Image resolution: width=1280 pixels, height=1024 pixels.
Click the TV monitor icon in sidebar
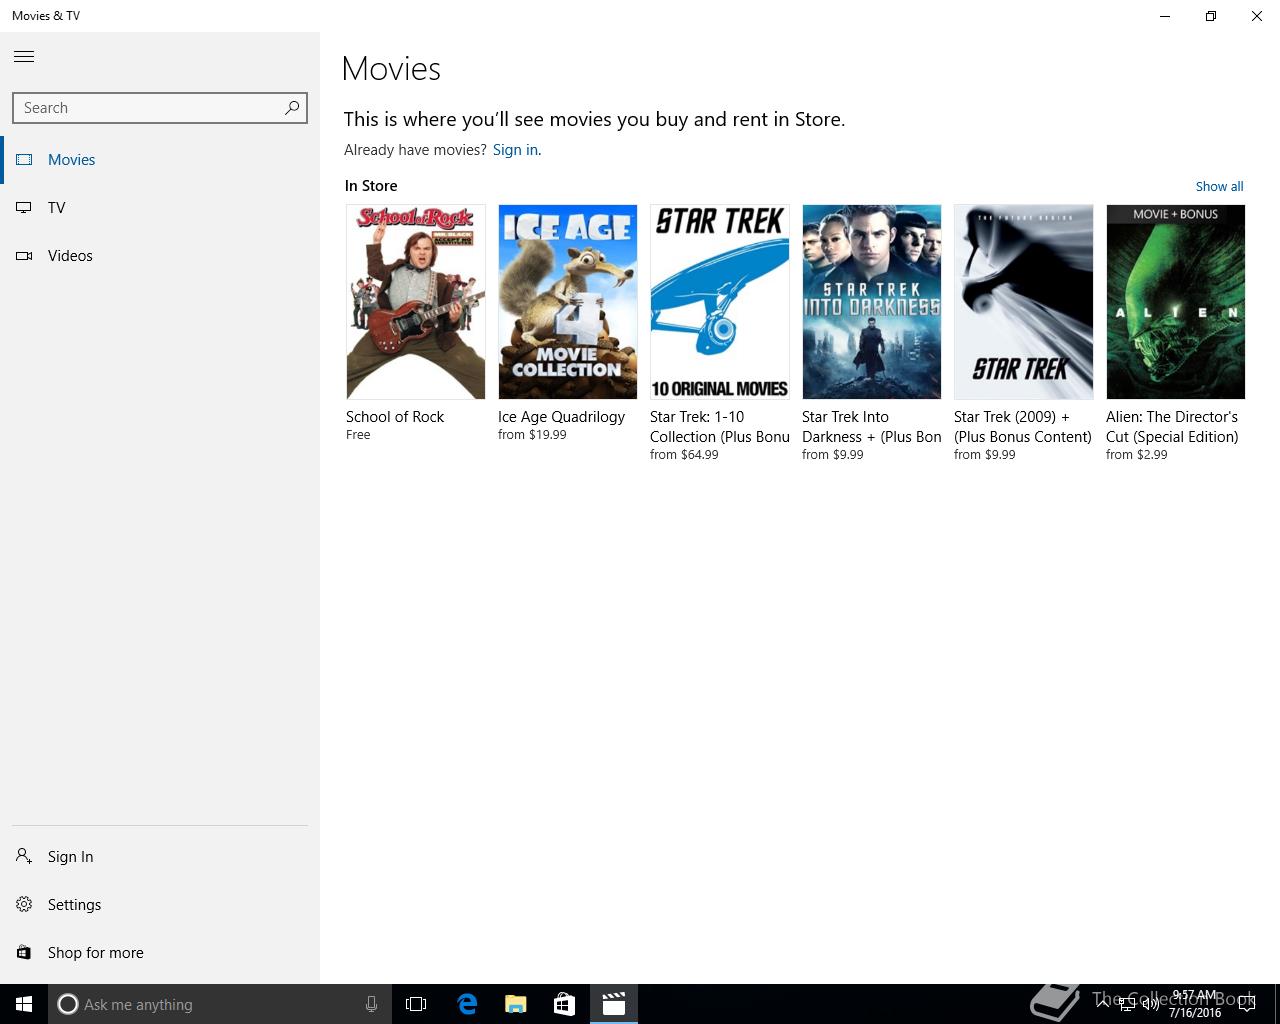point(24,208)
